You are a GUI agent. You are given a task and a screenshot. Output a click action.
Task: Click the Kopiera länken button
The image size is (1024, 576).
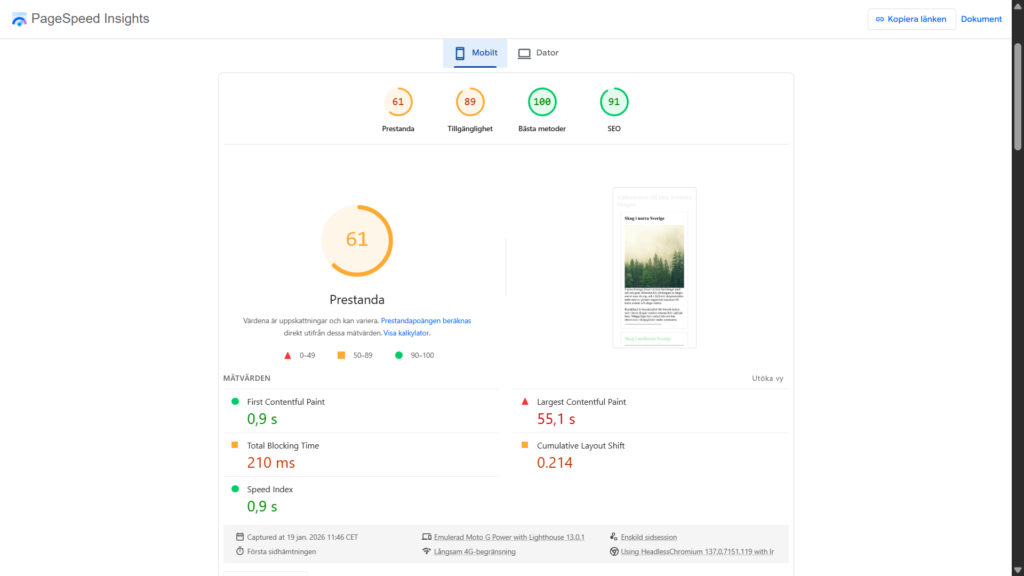(x=911, y=19)
